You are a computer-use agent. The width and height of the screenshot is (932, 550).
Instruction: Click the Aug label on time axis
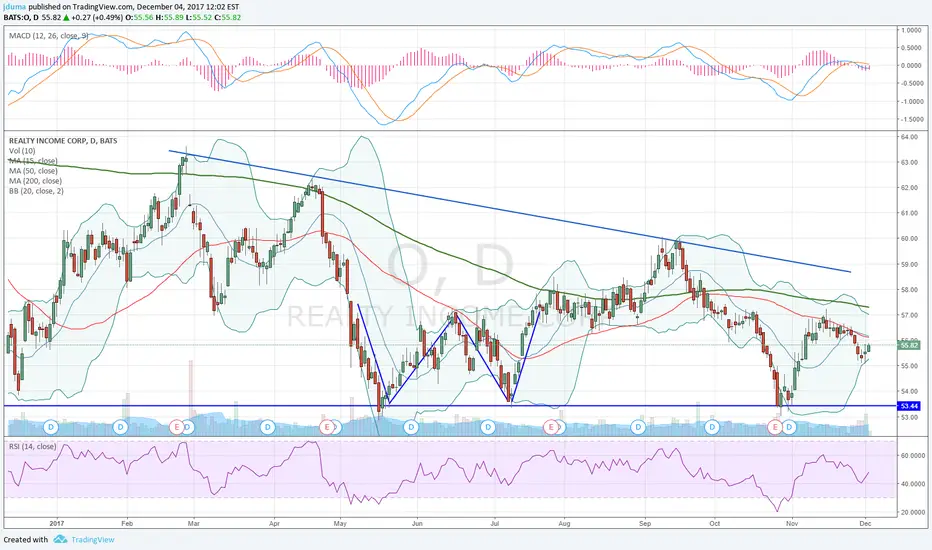click(x=564, y=524)
